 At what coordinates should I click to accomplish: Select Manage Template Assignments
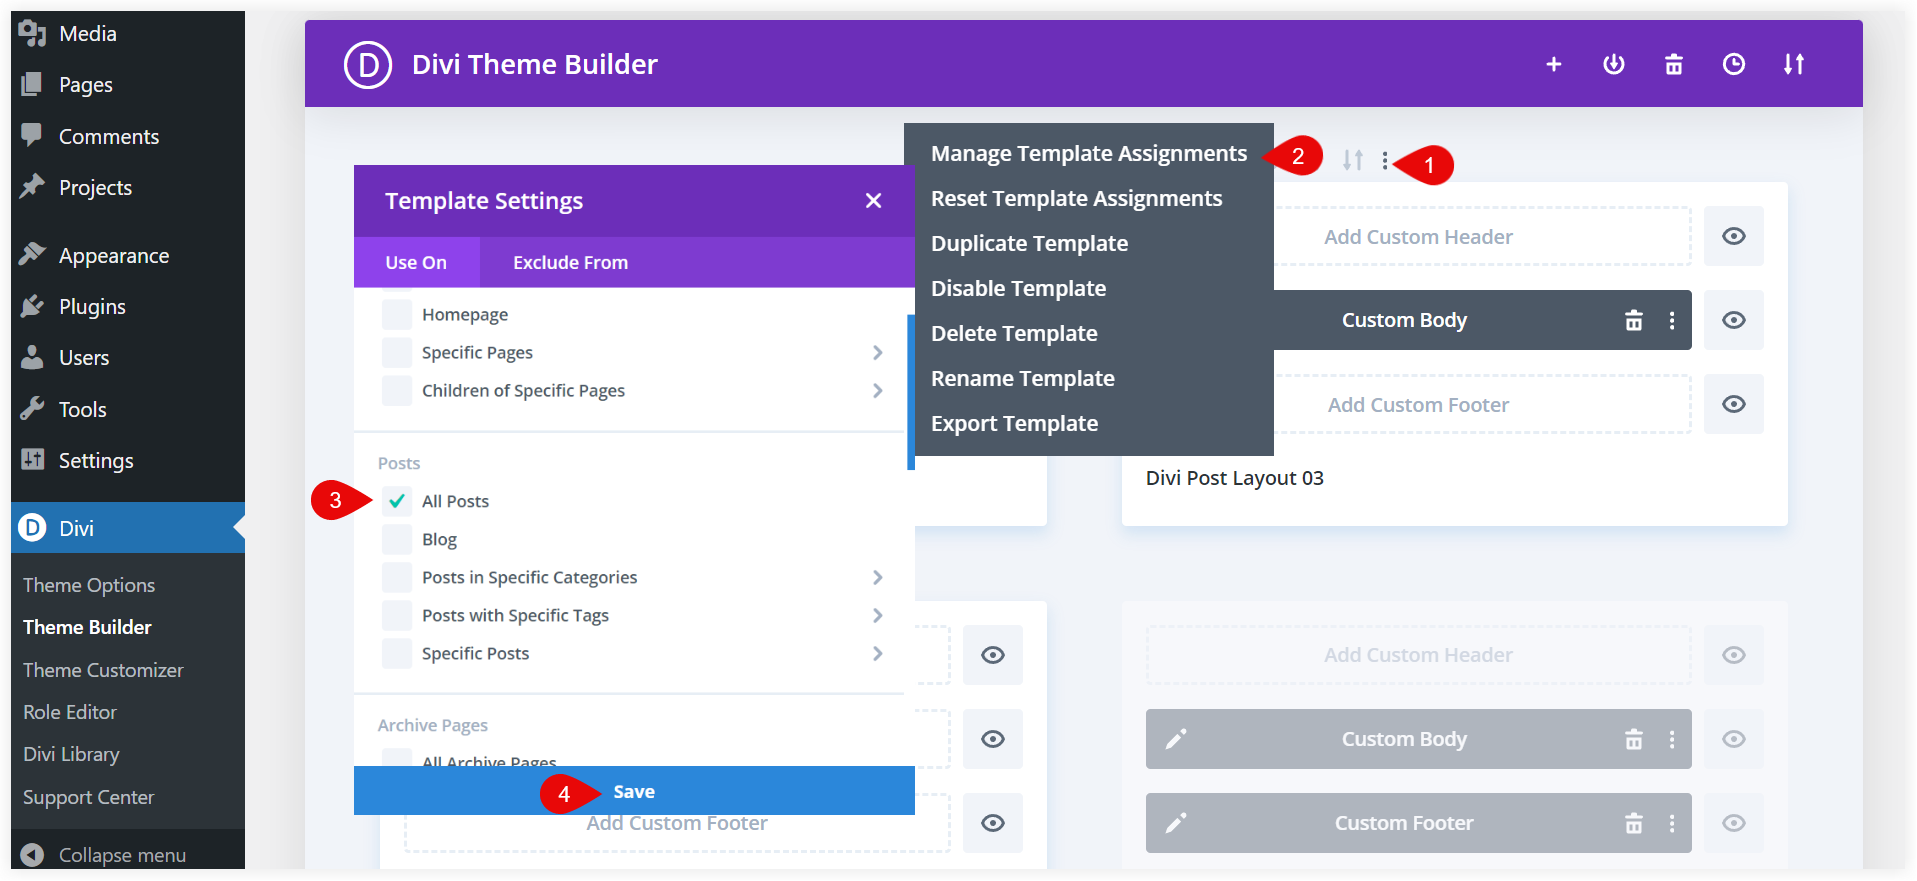click(x=1089, y=153)
